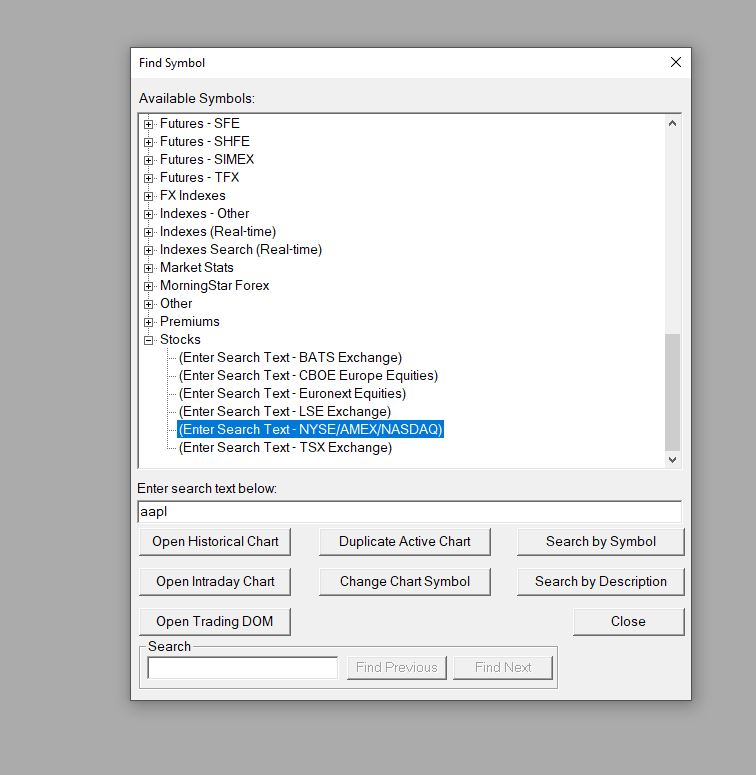This screenshot has width=756, height=775.
Task: Expand the MorningStar Forex node
Action: coord(148,286)
